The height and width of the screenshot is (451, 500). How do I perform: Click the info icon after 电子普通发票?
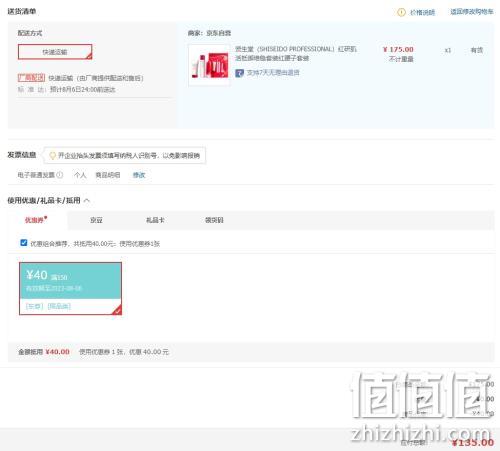60,175
